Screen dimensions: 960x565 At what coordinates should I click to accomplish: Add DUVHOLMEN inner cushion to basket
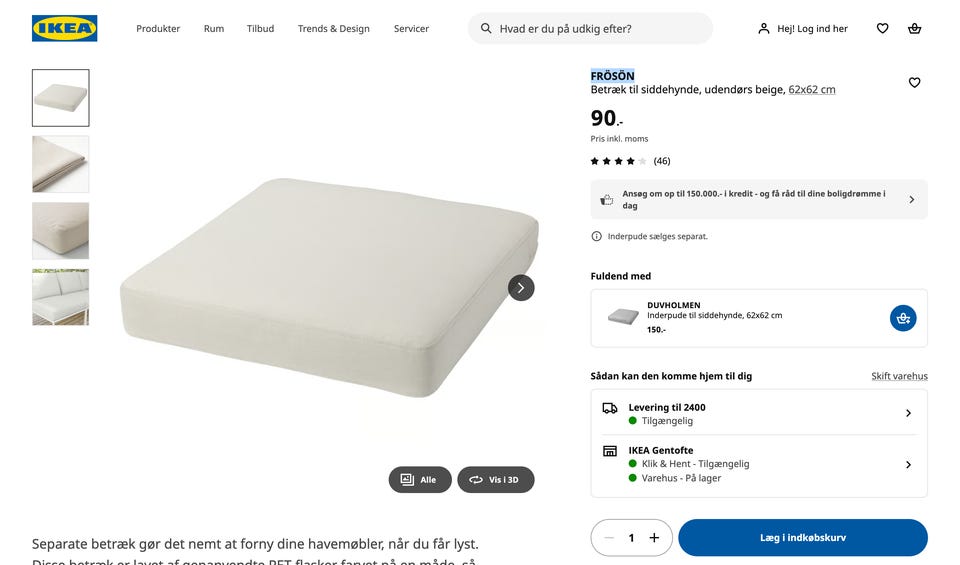pyautogui.click(x=902, y=318)
